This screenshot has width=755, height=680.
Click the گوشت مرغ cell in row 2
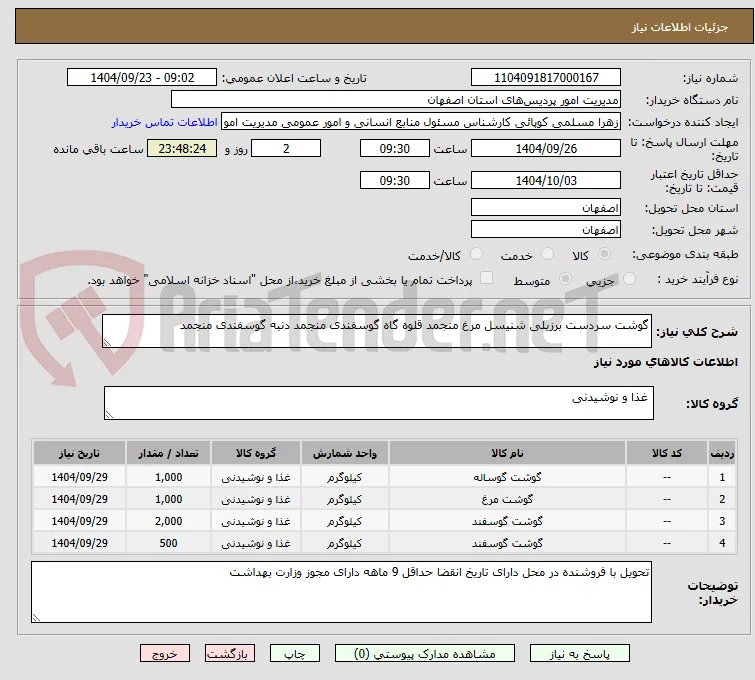(508, 499)
